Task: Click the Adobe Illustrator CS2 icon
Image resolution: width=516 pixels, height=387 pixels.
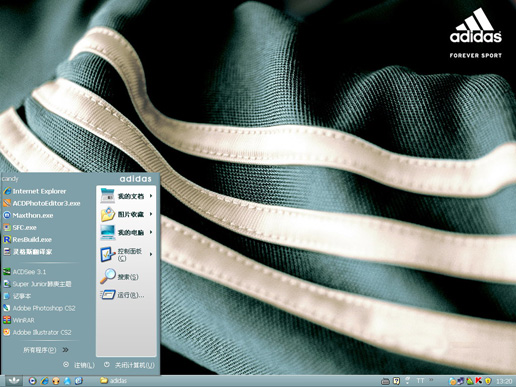Action: coord(7,332)
